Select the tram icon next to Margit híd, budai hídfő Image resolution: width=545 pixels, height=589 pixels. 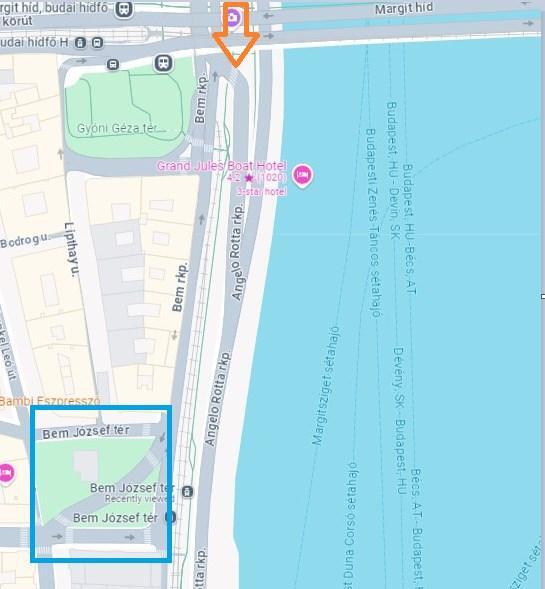pyautogui.click(x=124, y=8)
